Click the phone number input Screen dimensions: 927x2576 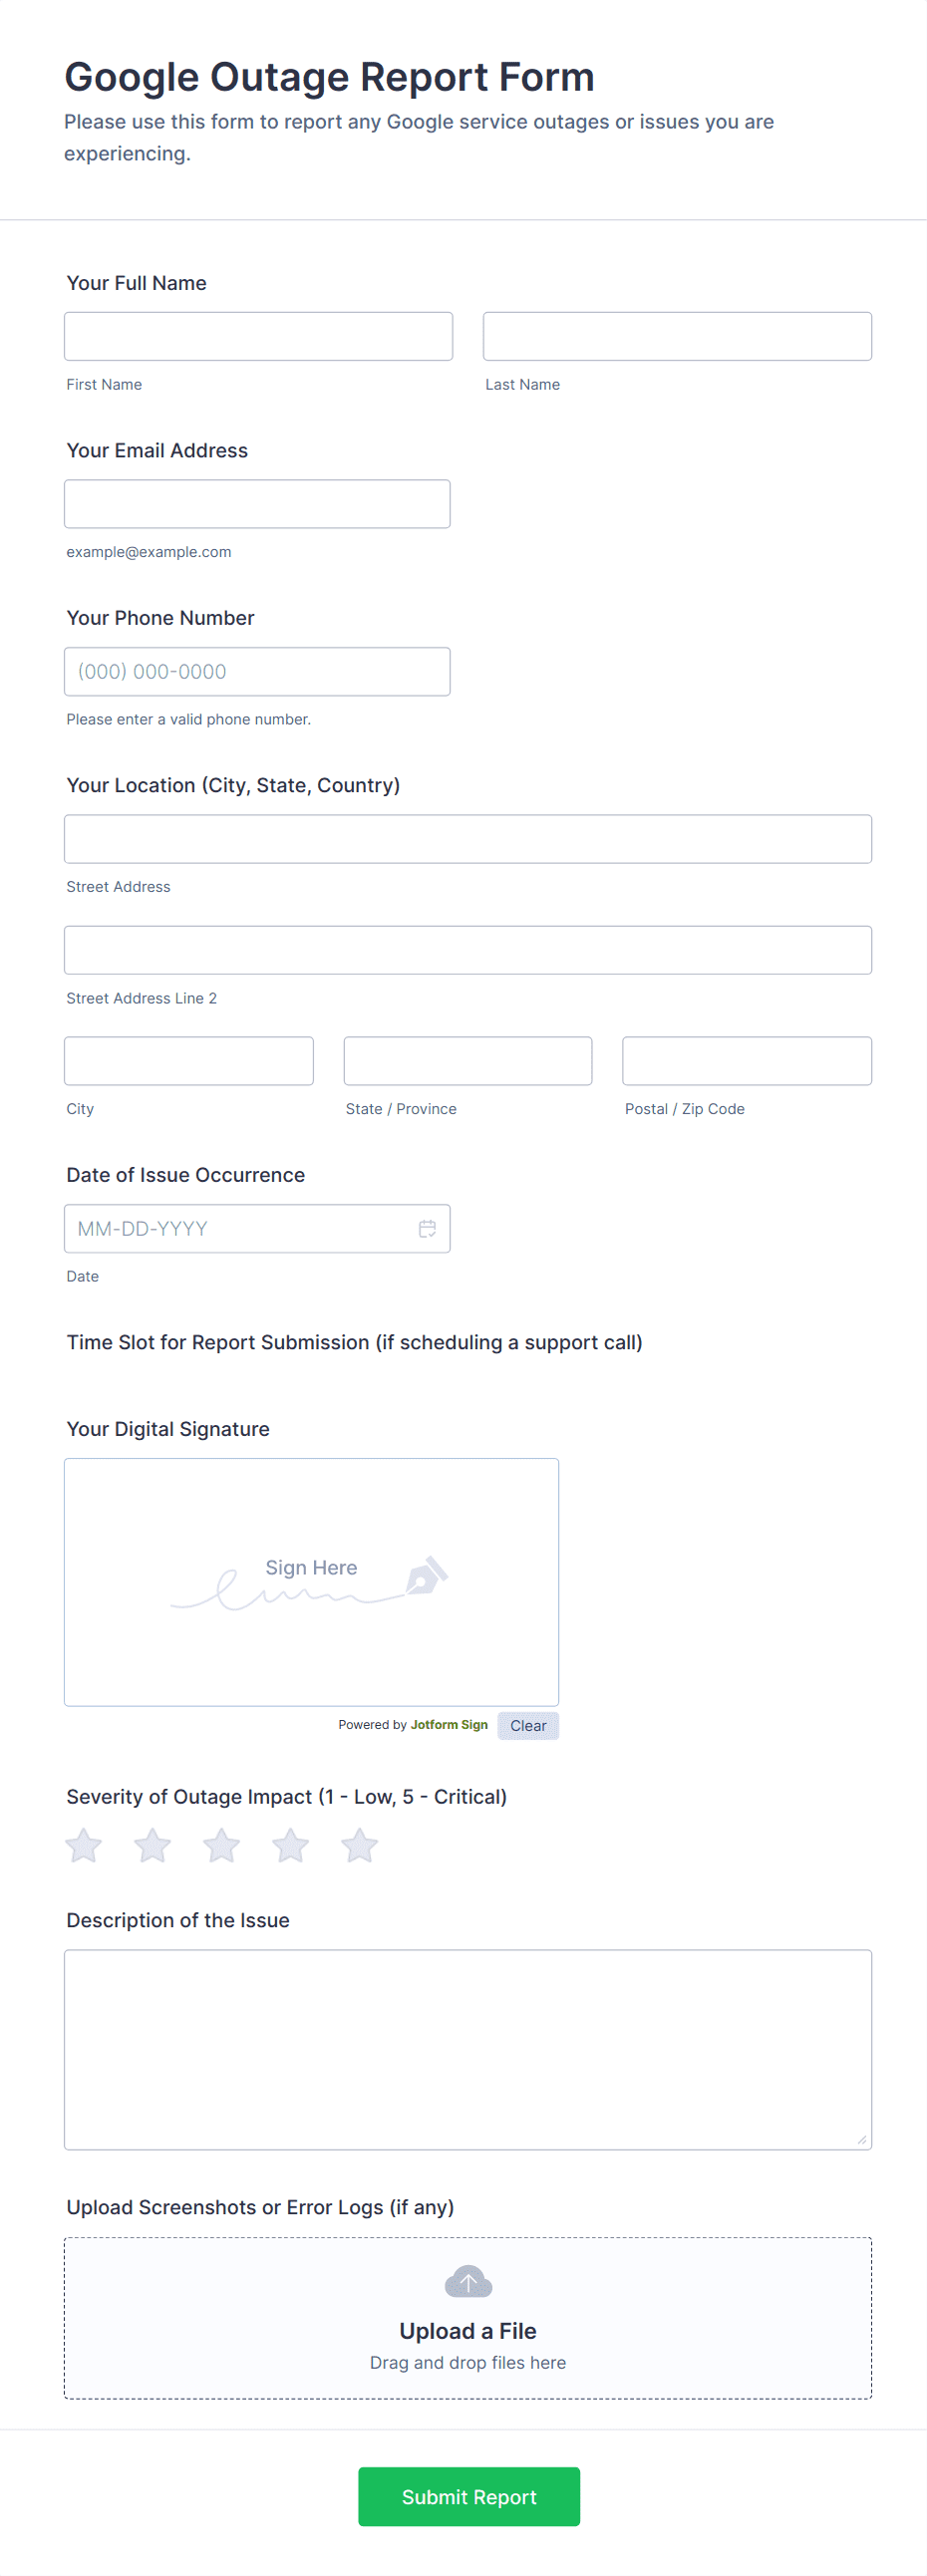(258, 671)
